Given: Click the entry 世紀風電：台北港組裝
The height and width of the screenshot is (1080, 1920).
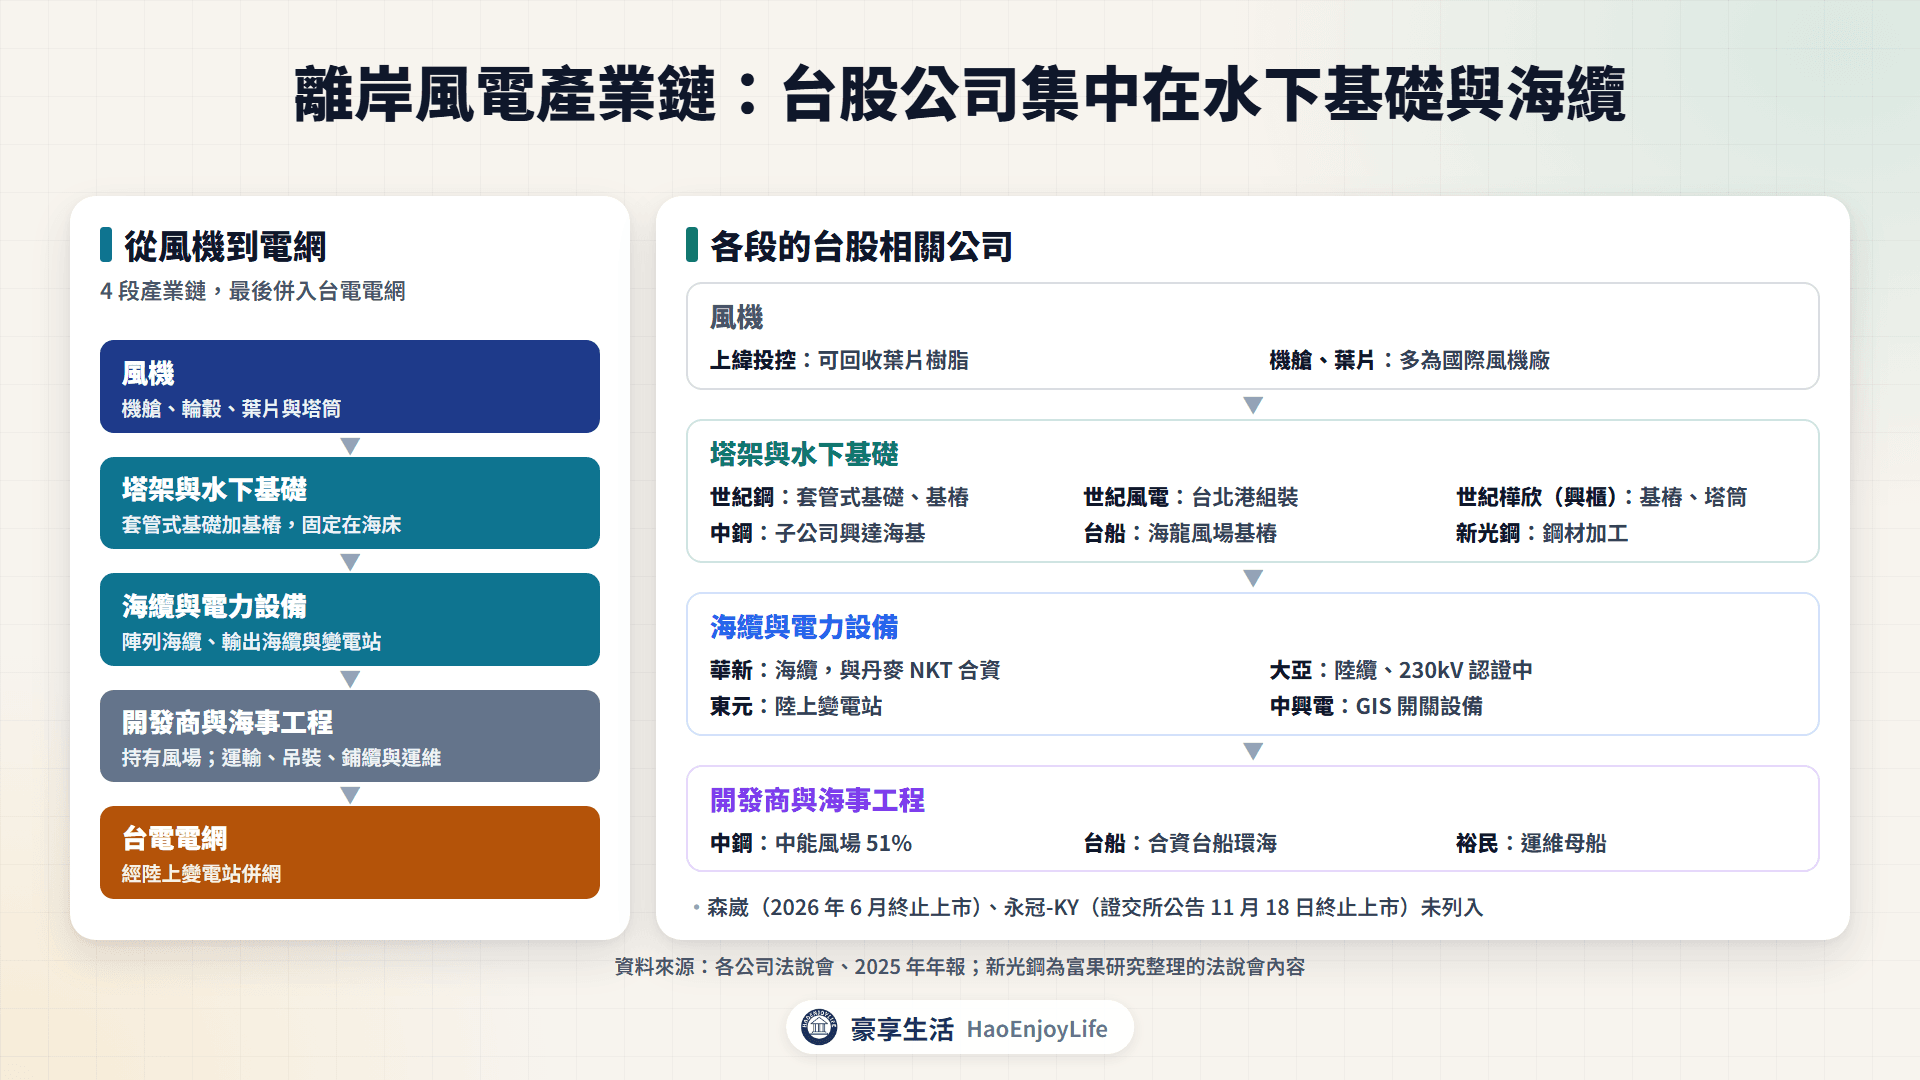Looking at the screenshot, I should [x=1191, y=497].
